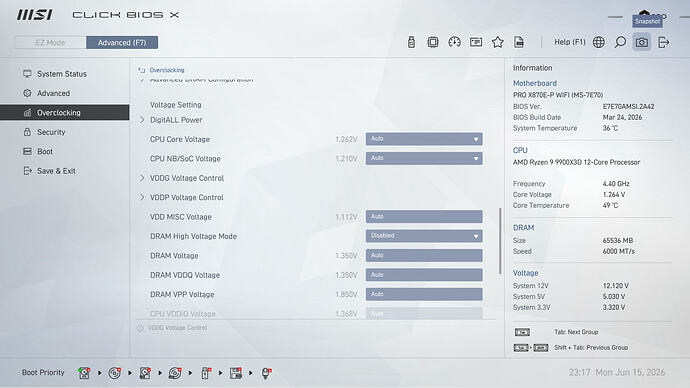
Task: Click BIOS Build Date Mar 24, 2026
Action: pos(622,117)
